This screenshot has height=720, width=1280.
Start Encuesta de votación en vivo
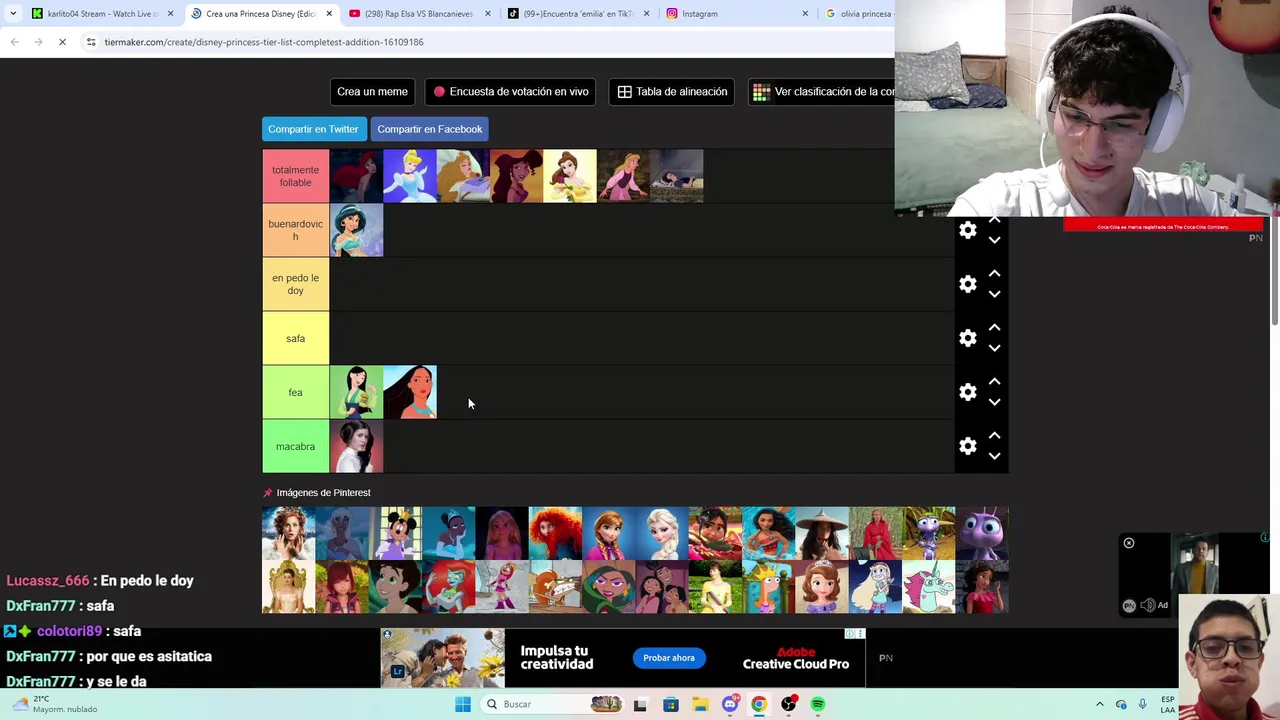point(510,91)
